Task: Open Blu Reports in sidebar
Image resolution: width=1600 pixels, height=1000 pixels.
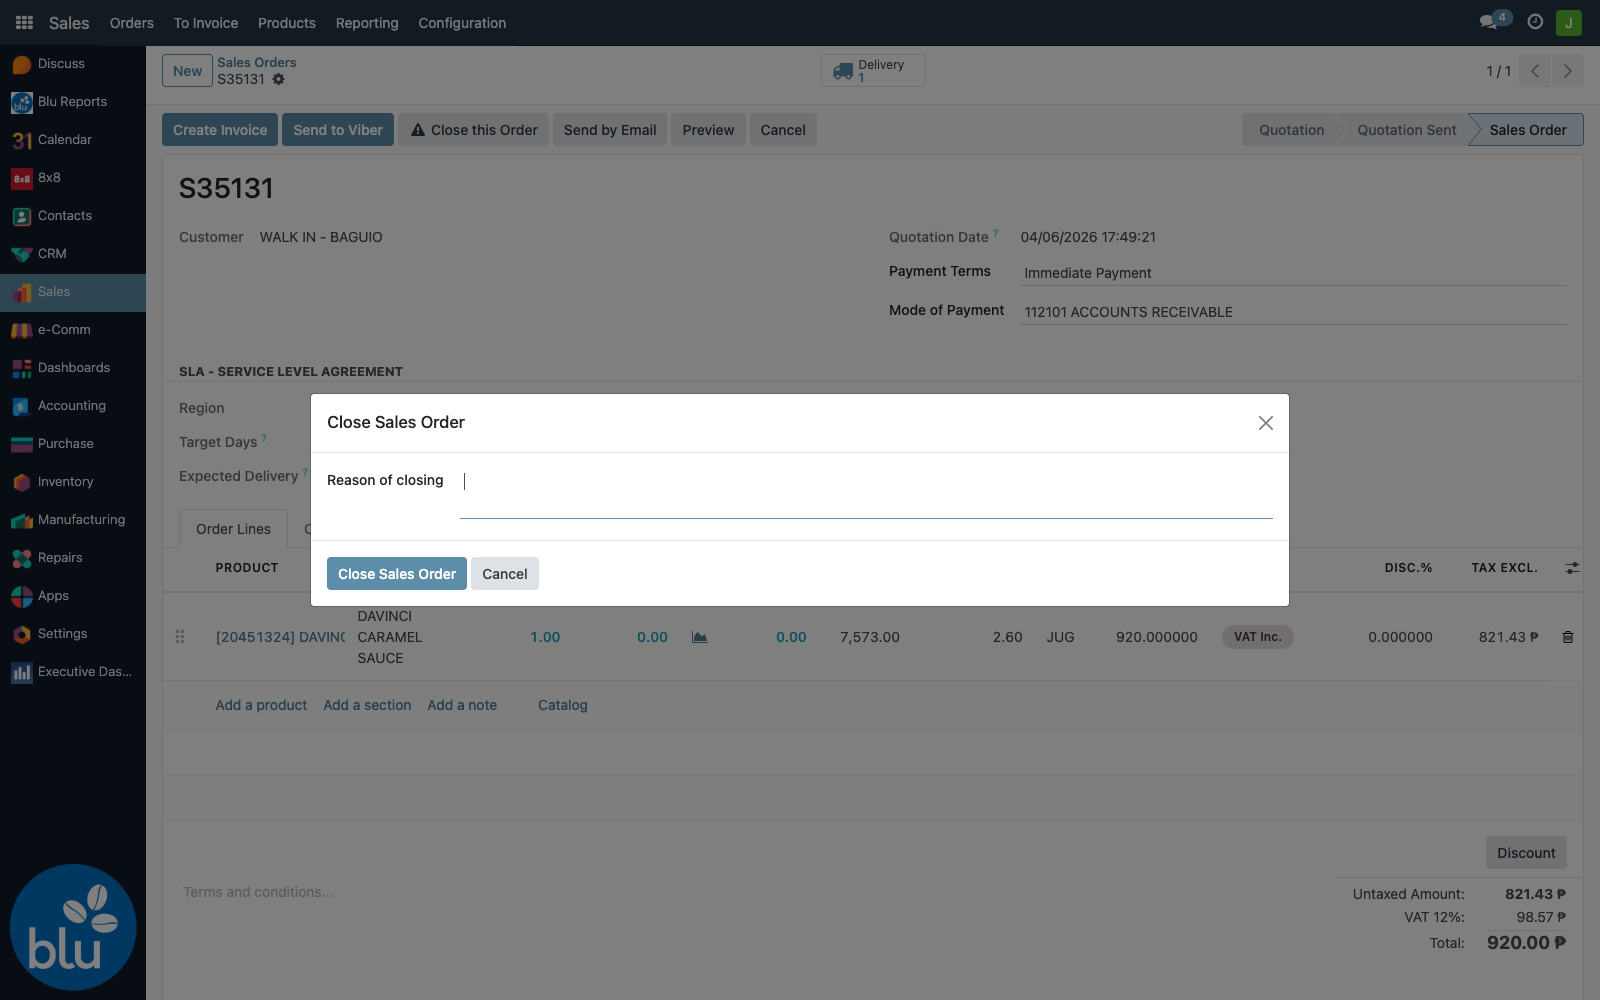Action: (73, 102)
